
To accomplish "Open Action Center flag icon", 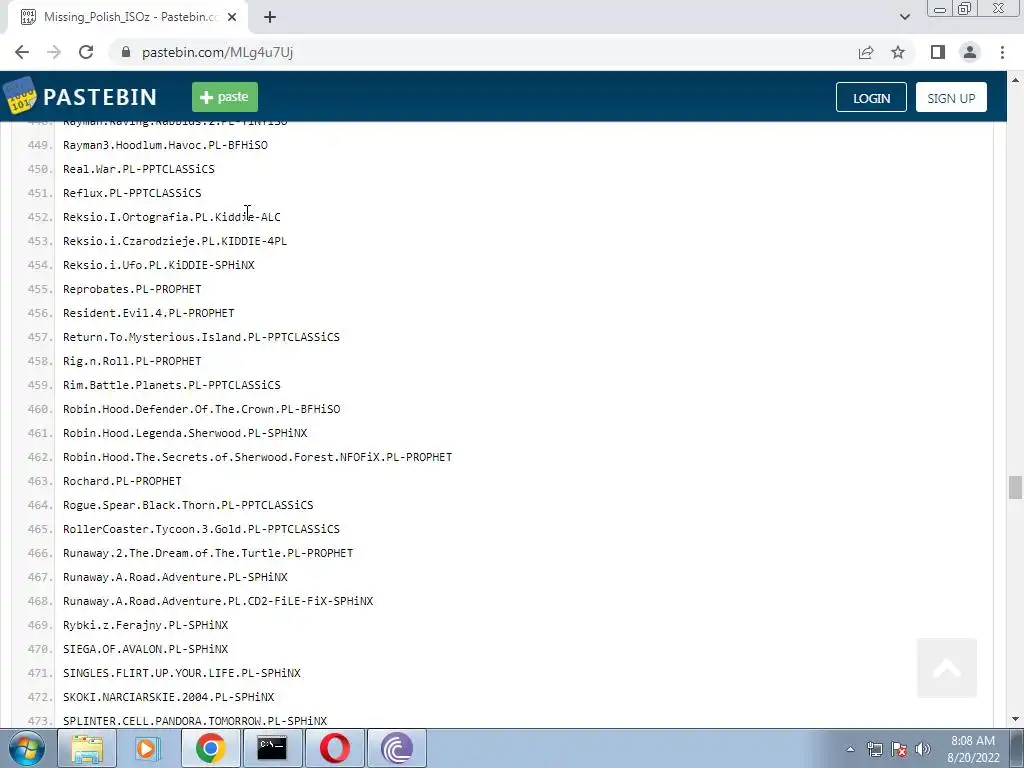I will click(899, 749).
